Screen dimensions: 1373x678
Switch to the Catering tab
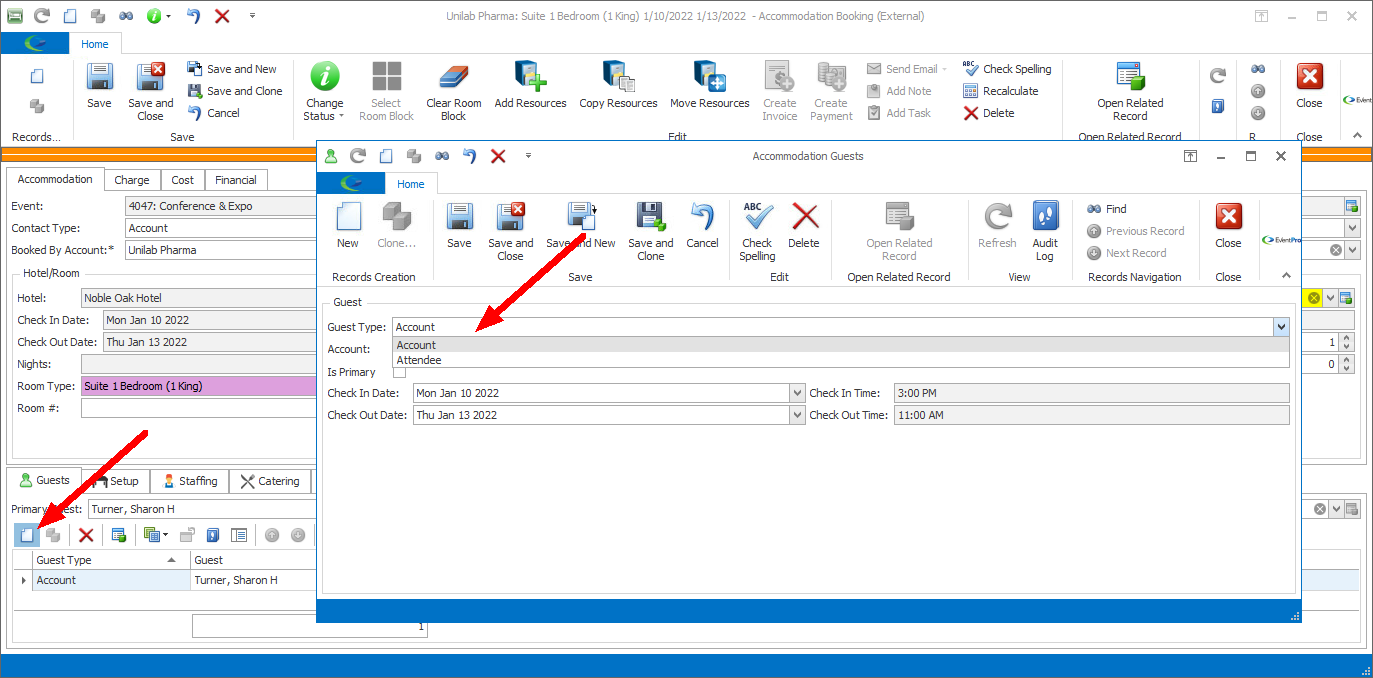point(270,481)
